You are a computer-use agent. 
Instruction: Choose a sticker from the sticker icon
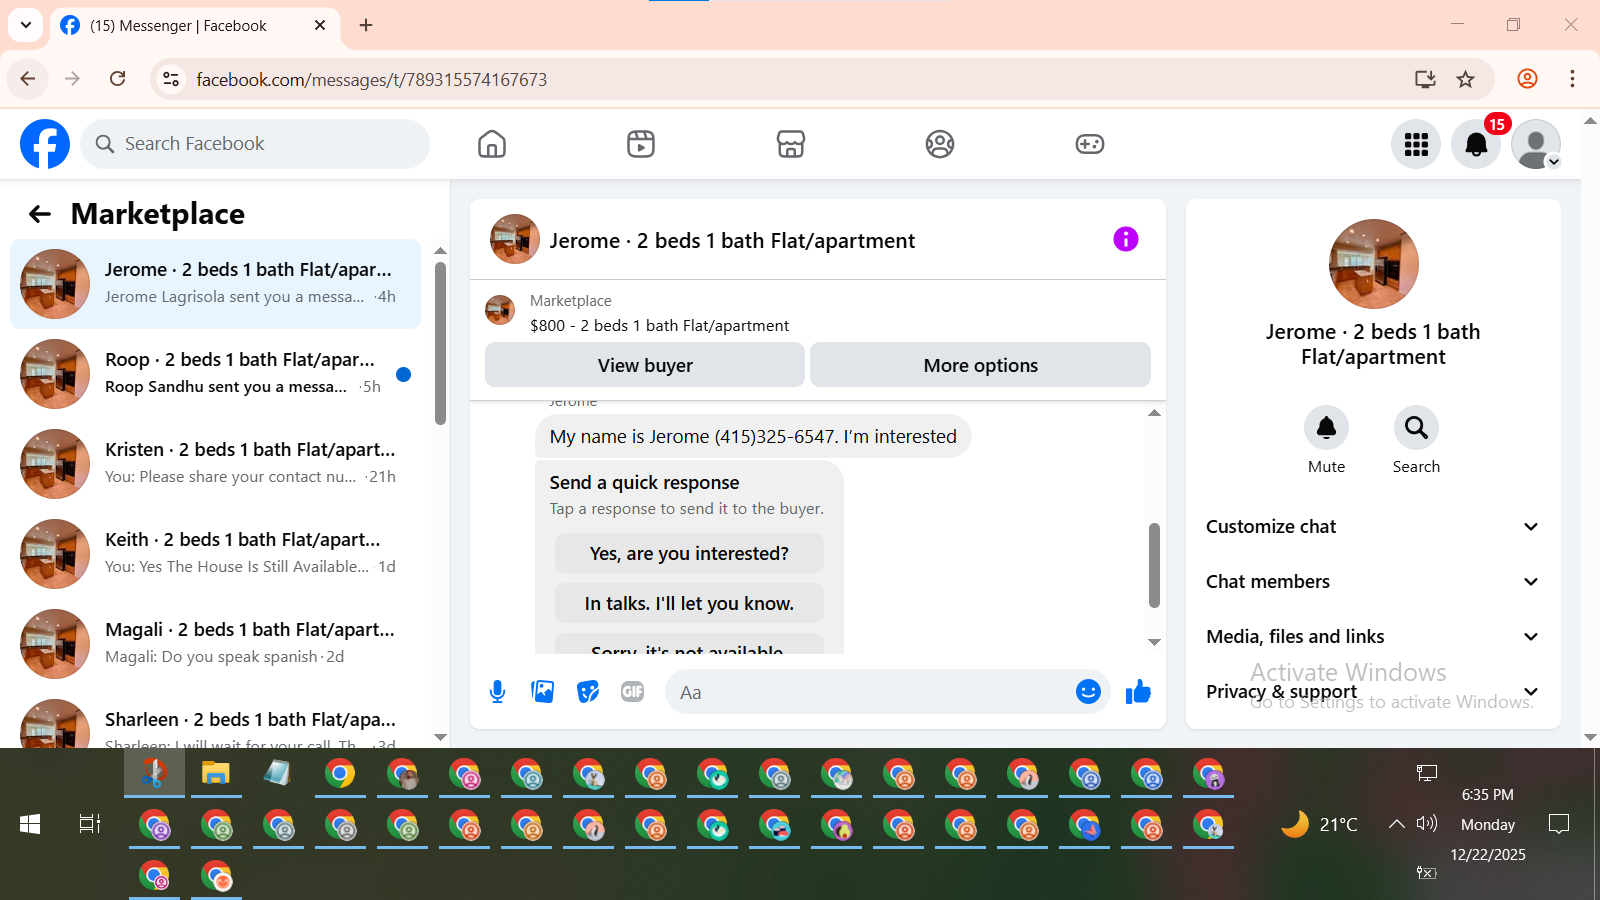coord(588,691)
